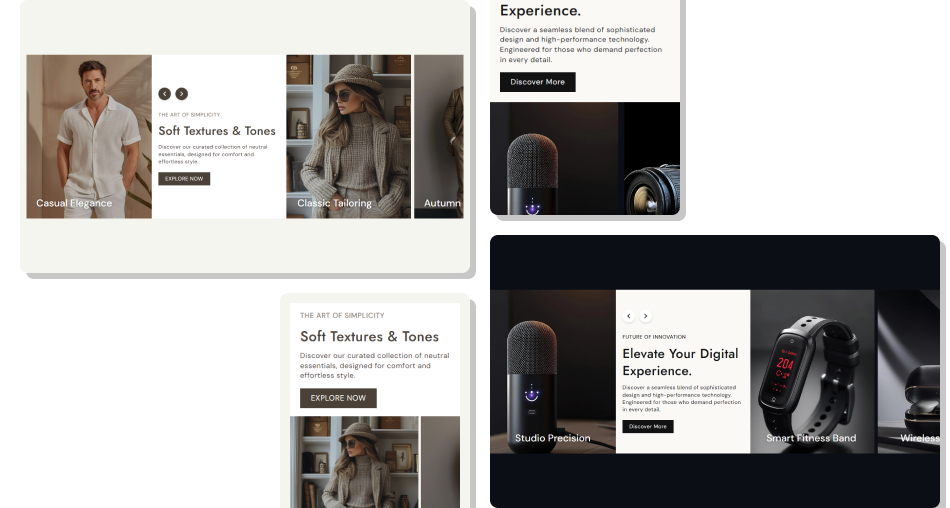The image size is (950, 508).
Task: Select microphone image in top mobile mockup
Action: 556,158
